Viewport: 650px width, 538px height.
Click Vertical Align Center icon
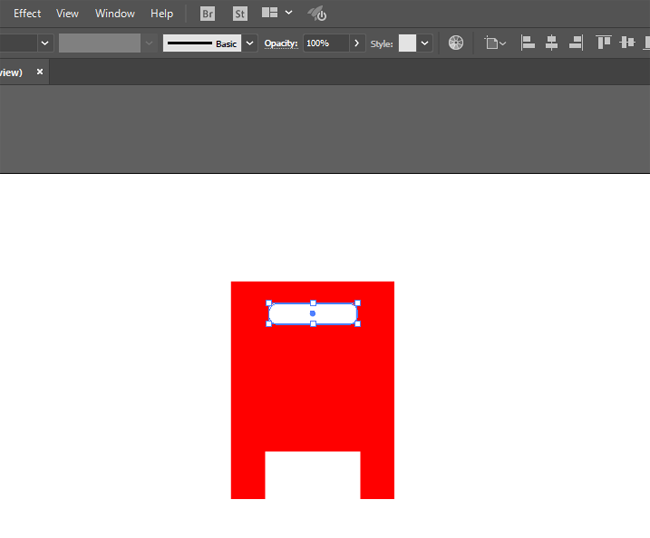[x=627, y=42]
